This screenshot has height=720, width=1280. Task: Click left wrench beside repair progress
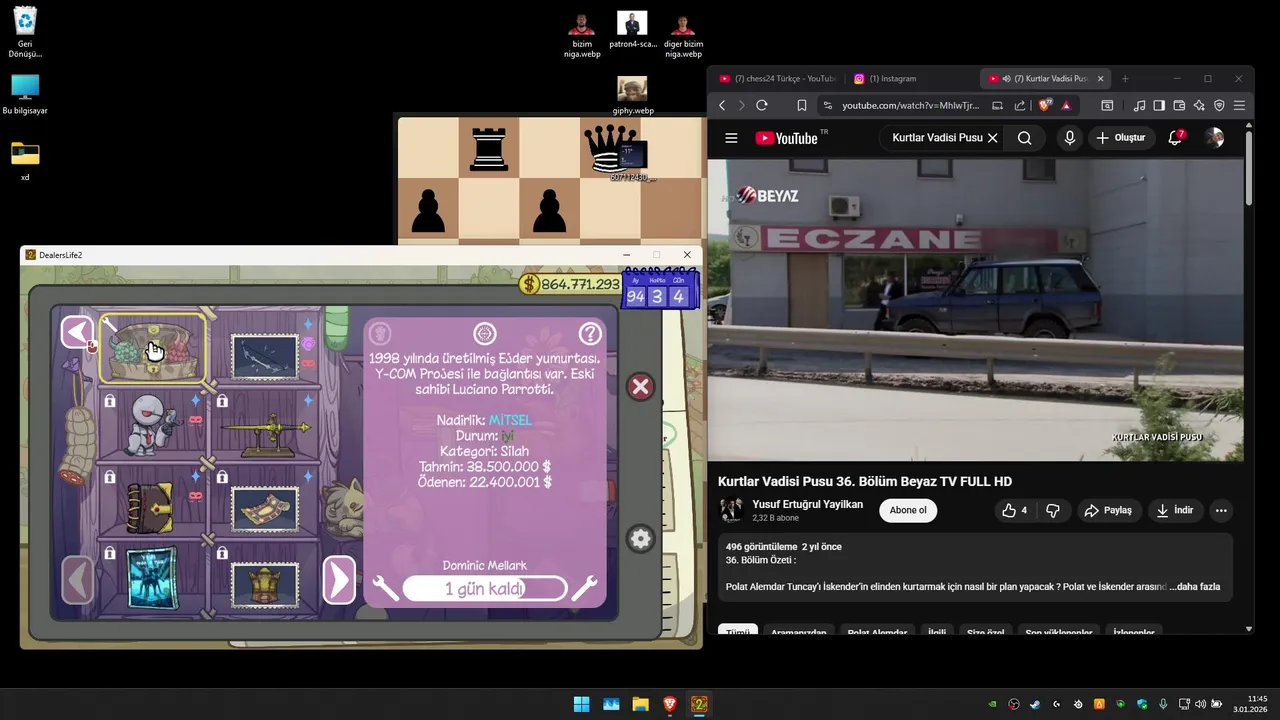(385, 588)
